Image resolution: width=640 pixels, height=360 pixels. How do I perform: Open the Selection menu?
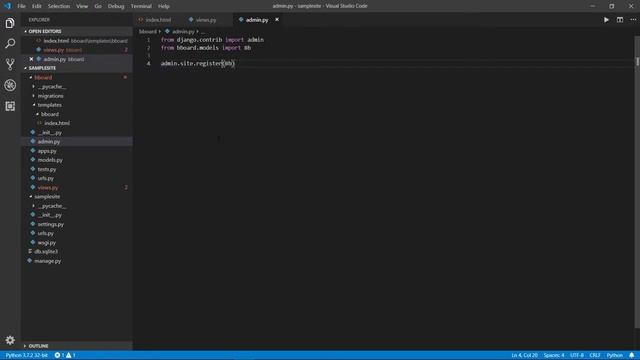pos(59,6)
